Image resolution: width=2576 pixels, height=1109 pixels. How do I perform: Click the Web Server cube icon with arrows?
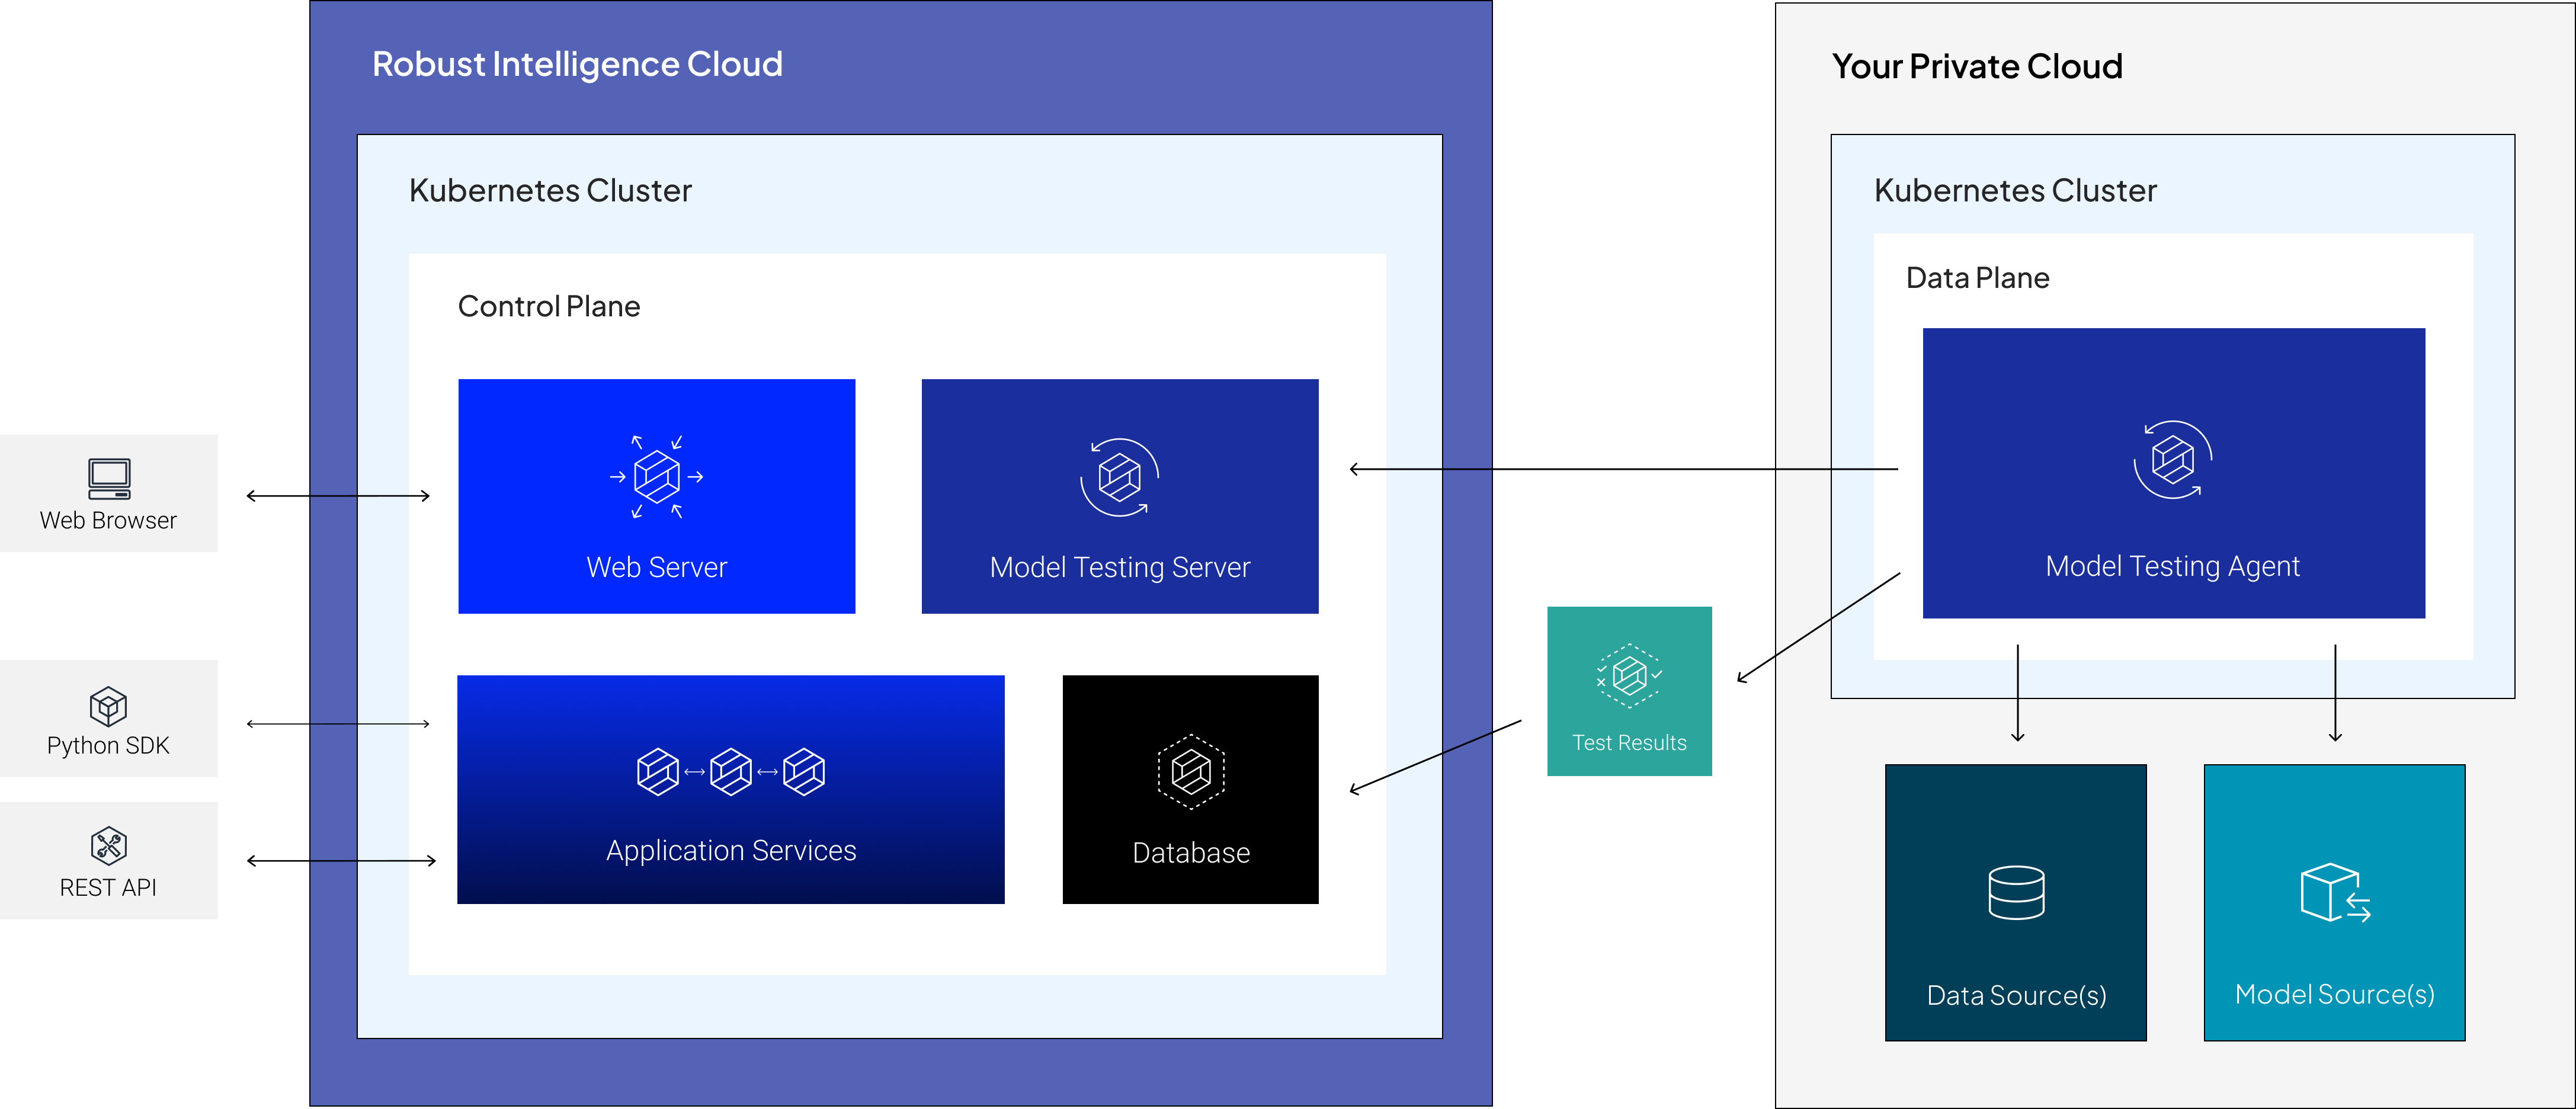(x=657, y=477)
